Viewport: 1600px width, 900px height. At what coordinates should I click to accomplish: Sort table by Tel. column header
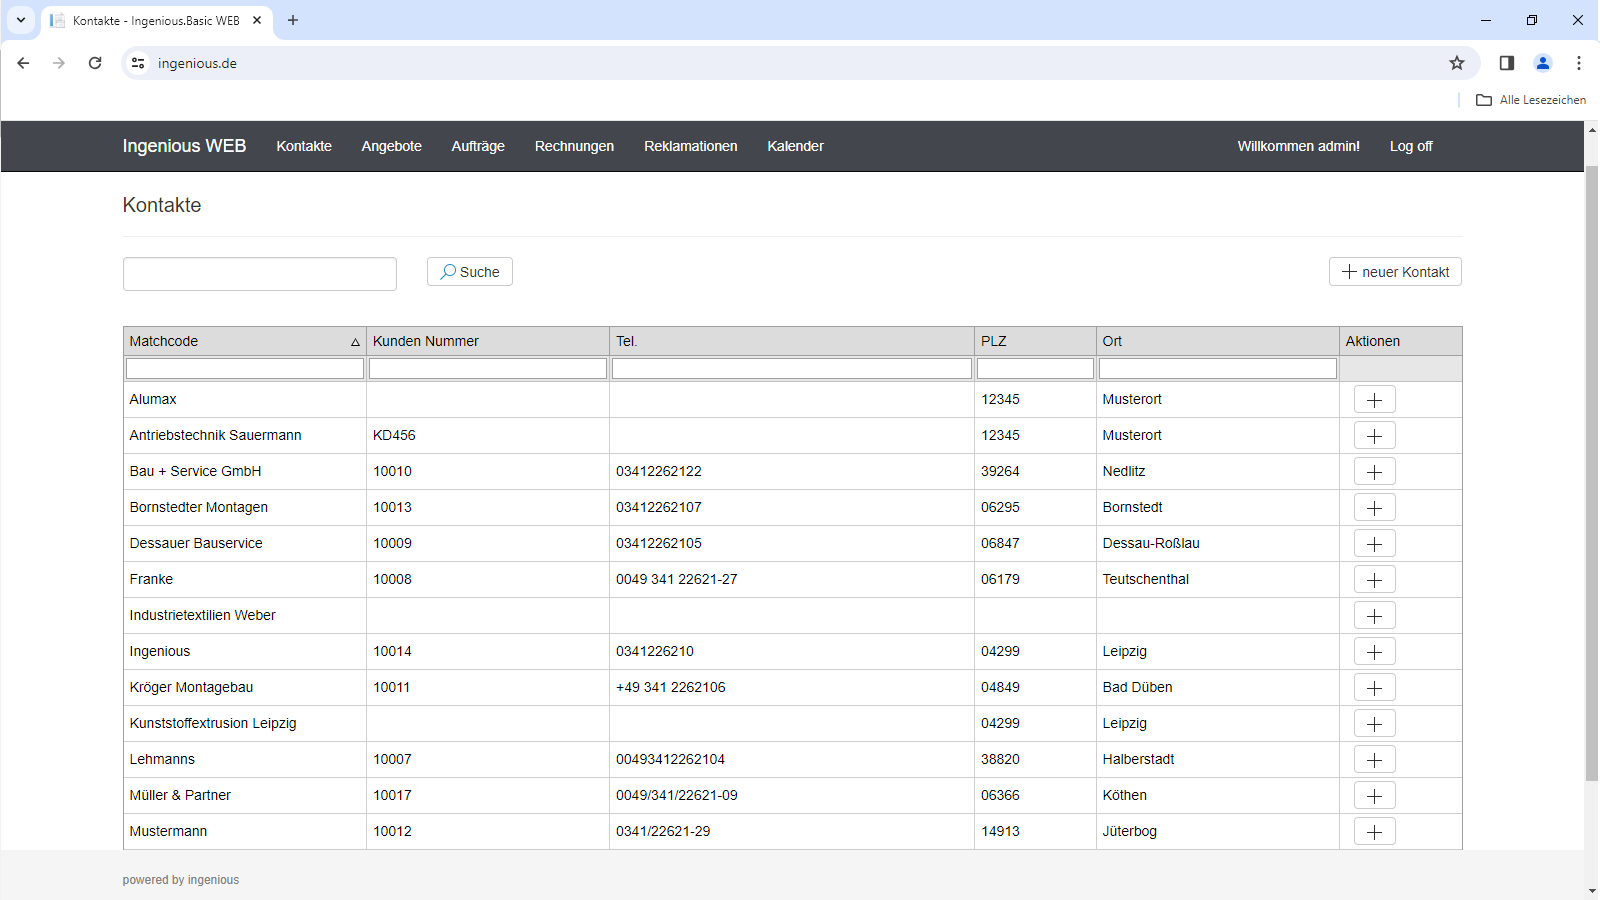792,341
